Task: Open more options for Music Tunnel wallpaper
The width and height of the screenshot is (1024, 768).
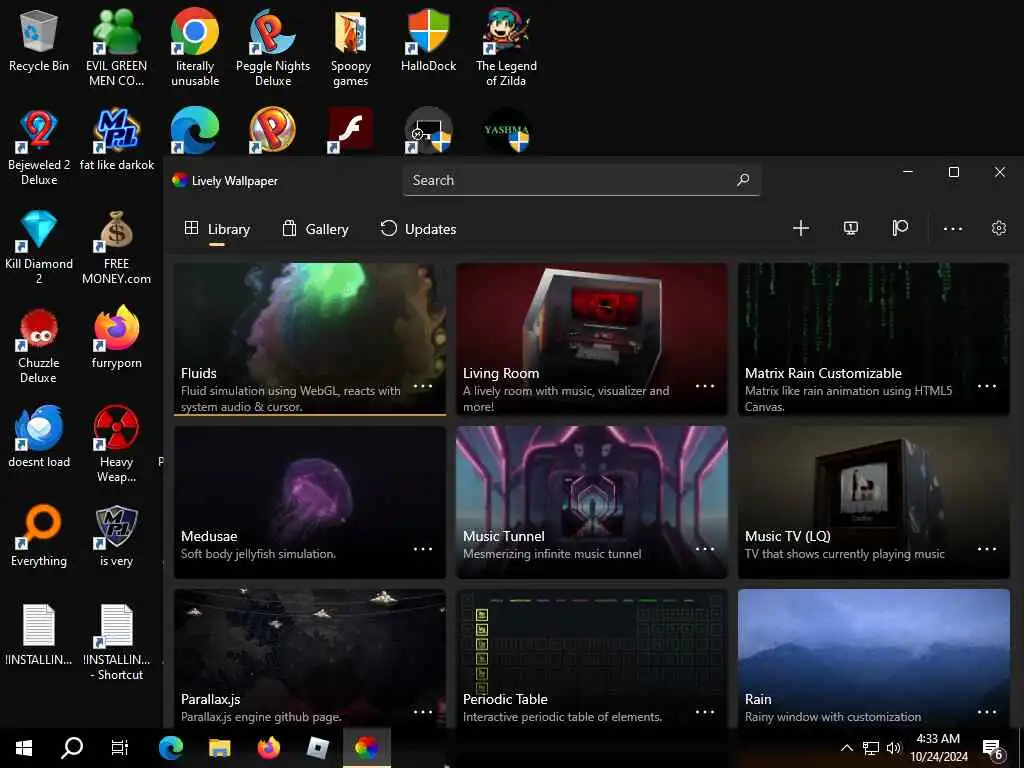Action: click(705, 549)
